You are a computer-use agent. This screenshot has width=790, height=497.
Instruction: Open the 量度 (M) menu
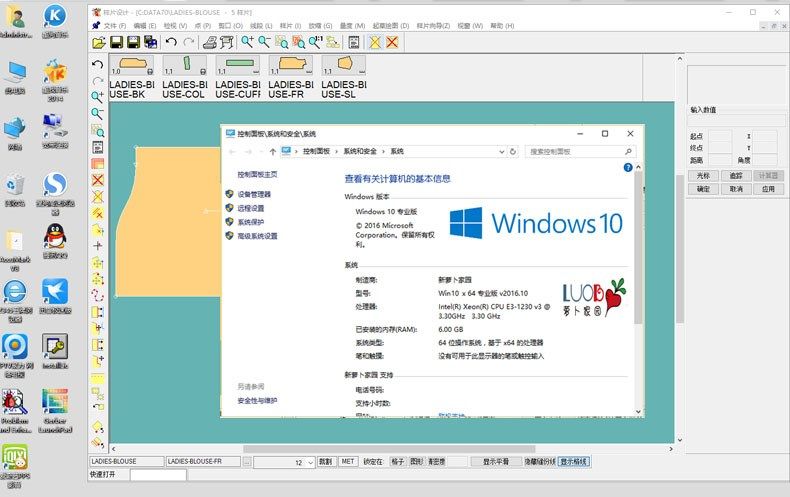click(x=352, y=26)
